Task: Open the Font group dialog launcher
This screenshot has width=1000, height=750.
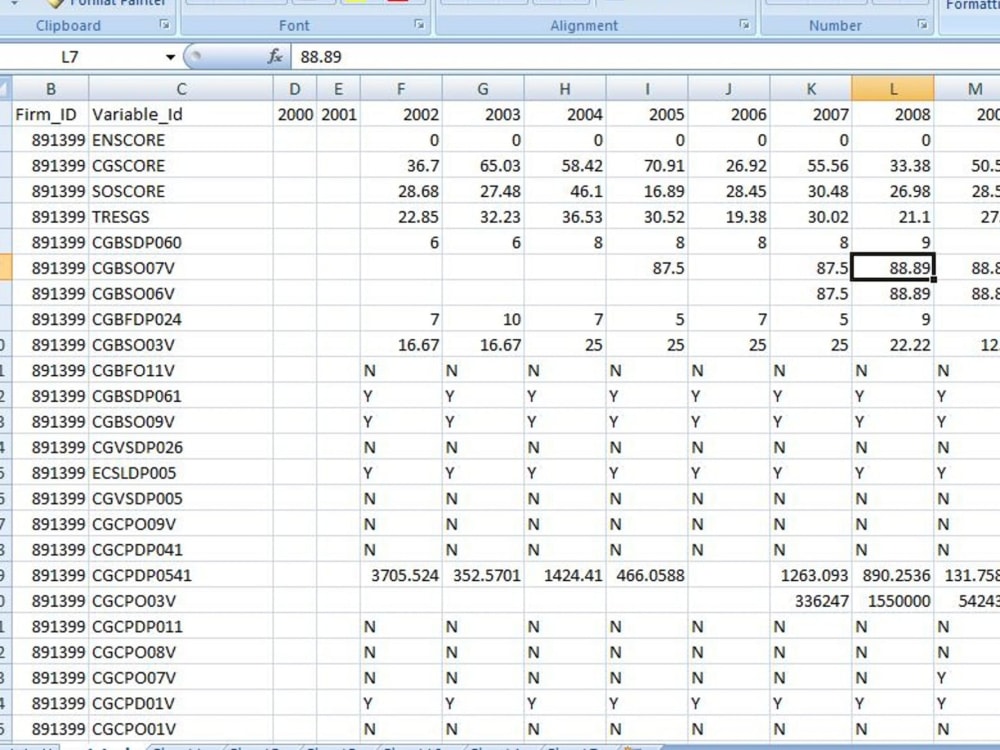Action: pyautogui.click(x=419, y=25)
